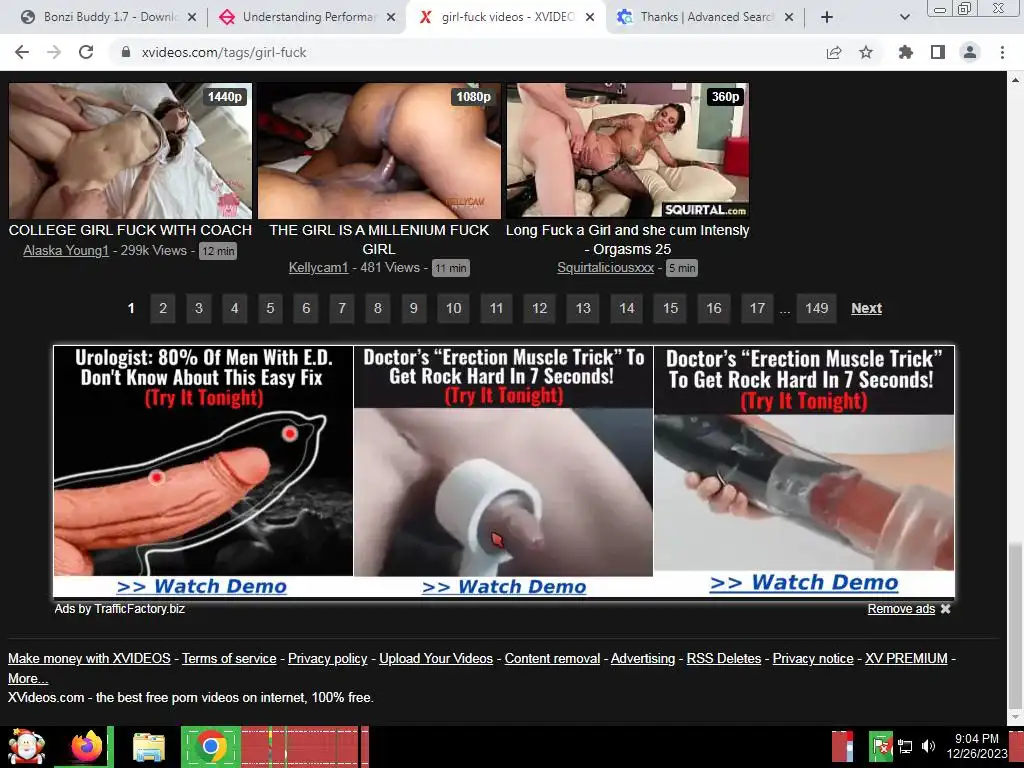Open uploader Squirtaliciousxxx link

pyautogui.click(x=605, y=268)
